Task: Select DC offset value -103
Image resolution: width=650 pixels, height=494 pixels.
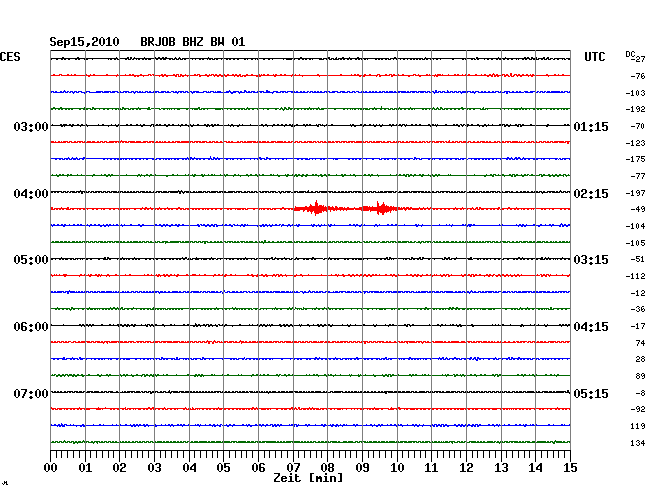Action: pyautogui.click(x=635, y=93)
